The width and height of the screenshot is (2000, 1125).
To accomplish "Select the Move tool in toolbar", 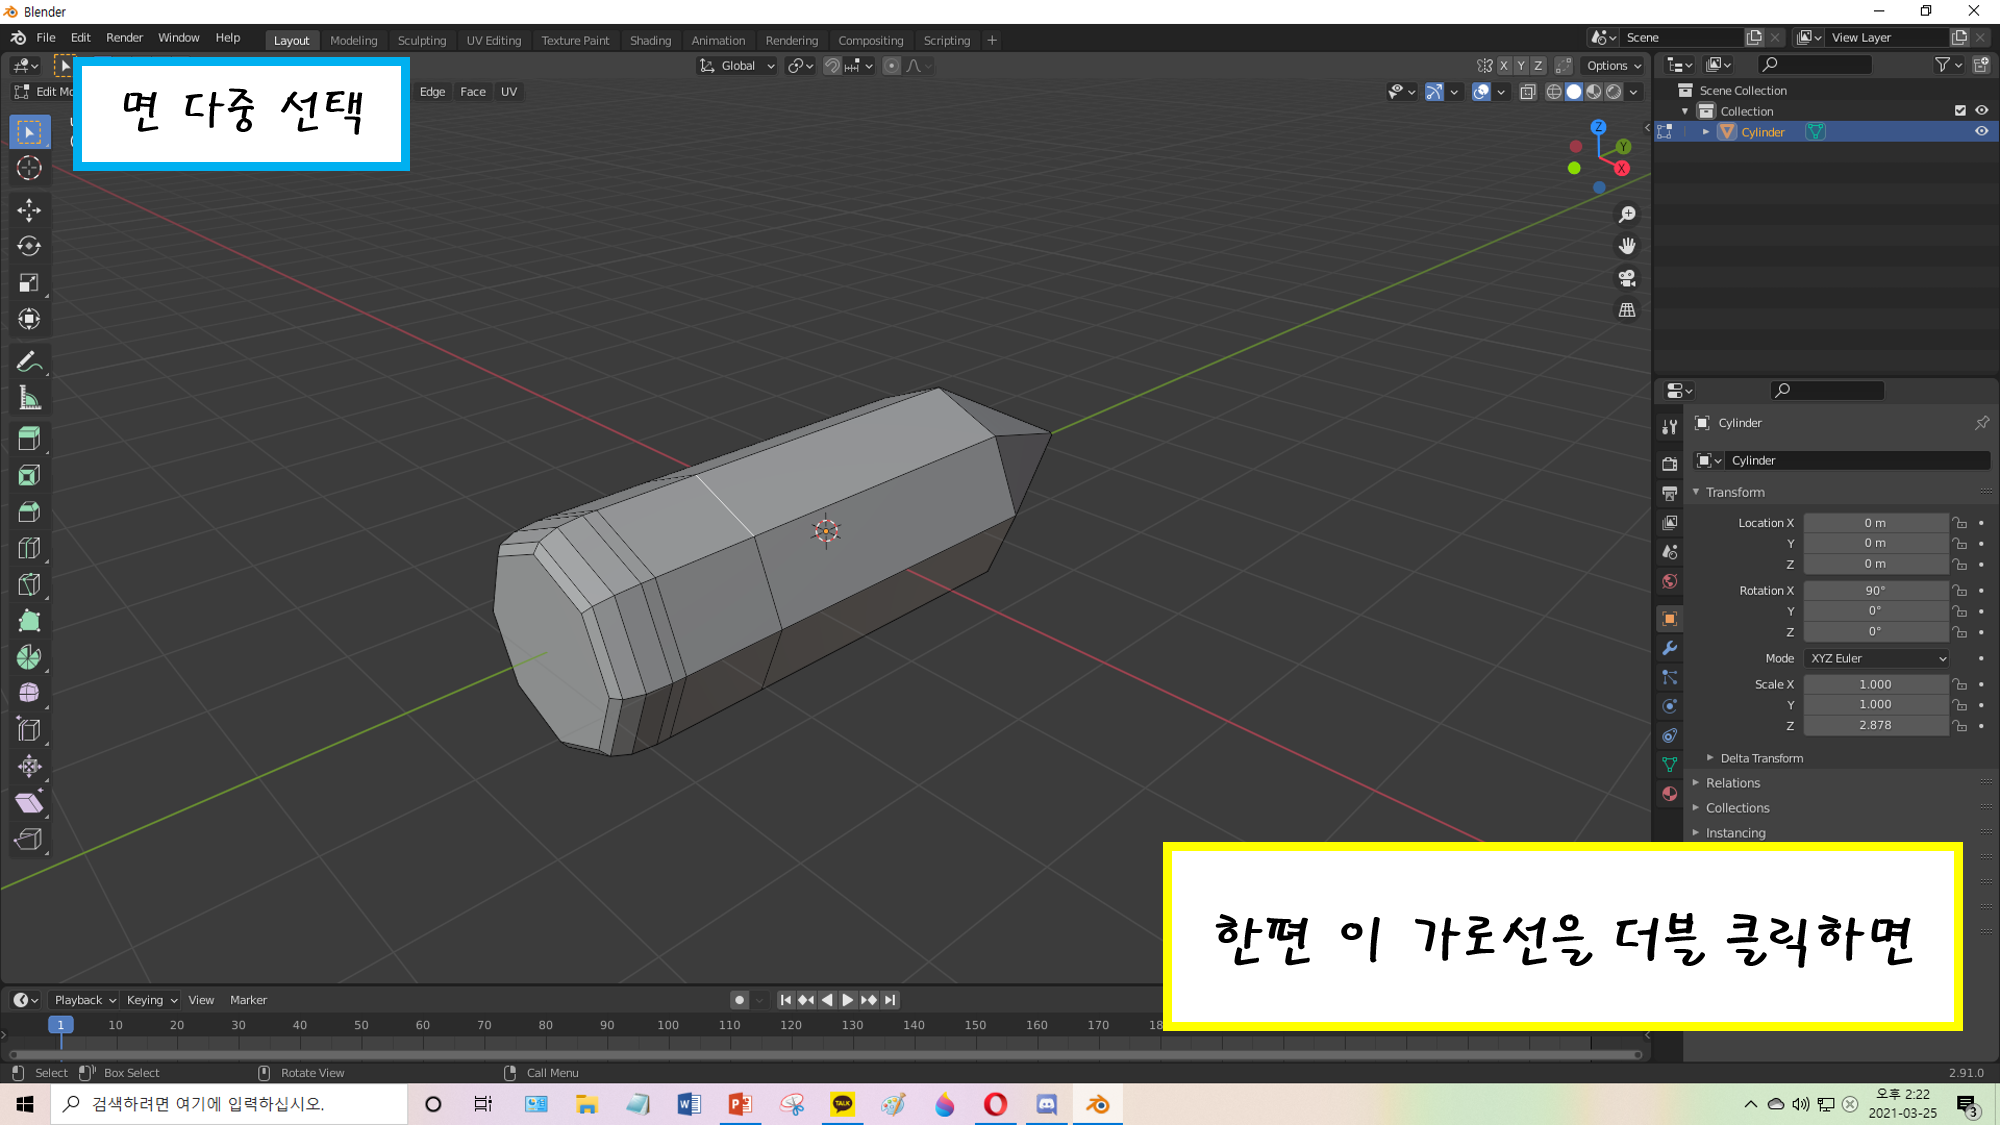I will click(x=29, y=209).
